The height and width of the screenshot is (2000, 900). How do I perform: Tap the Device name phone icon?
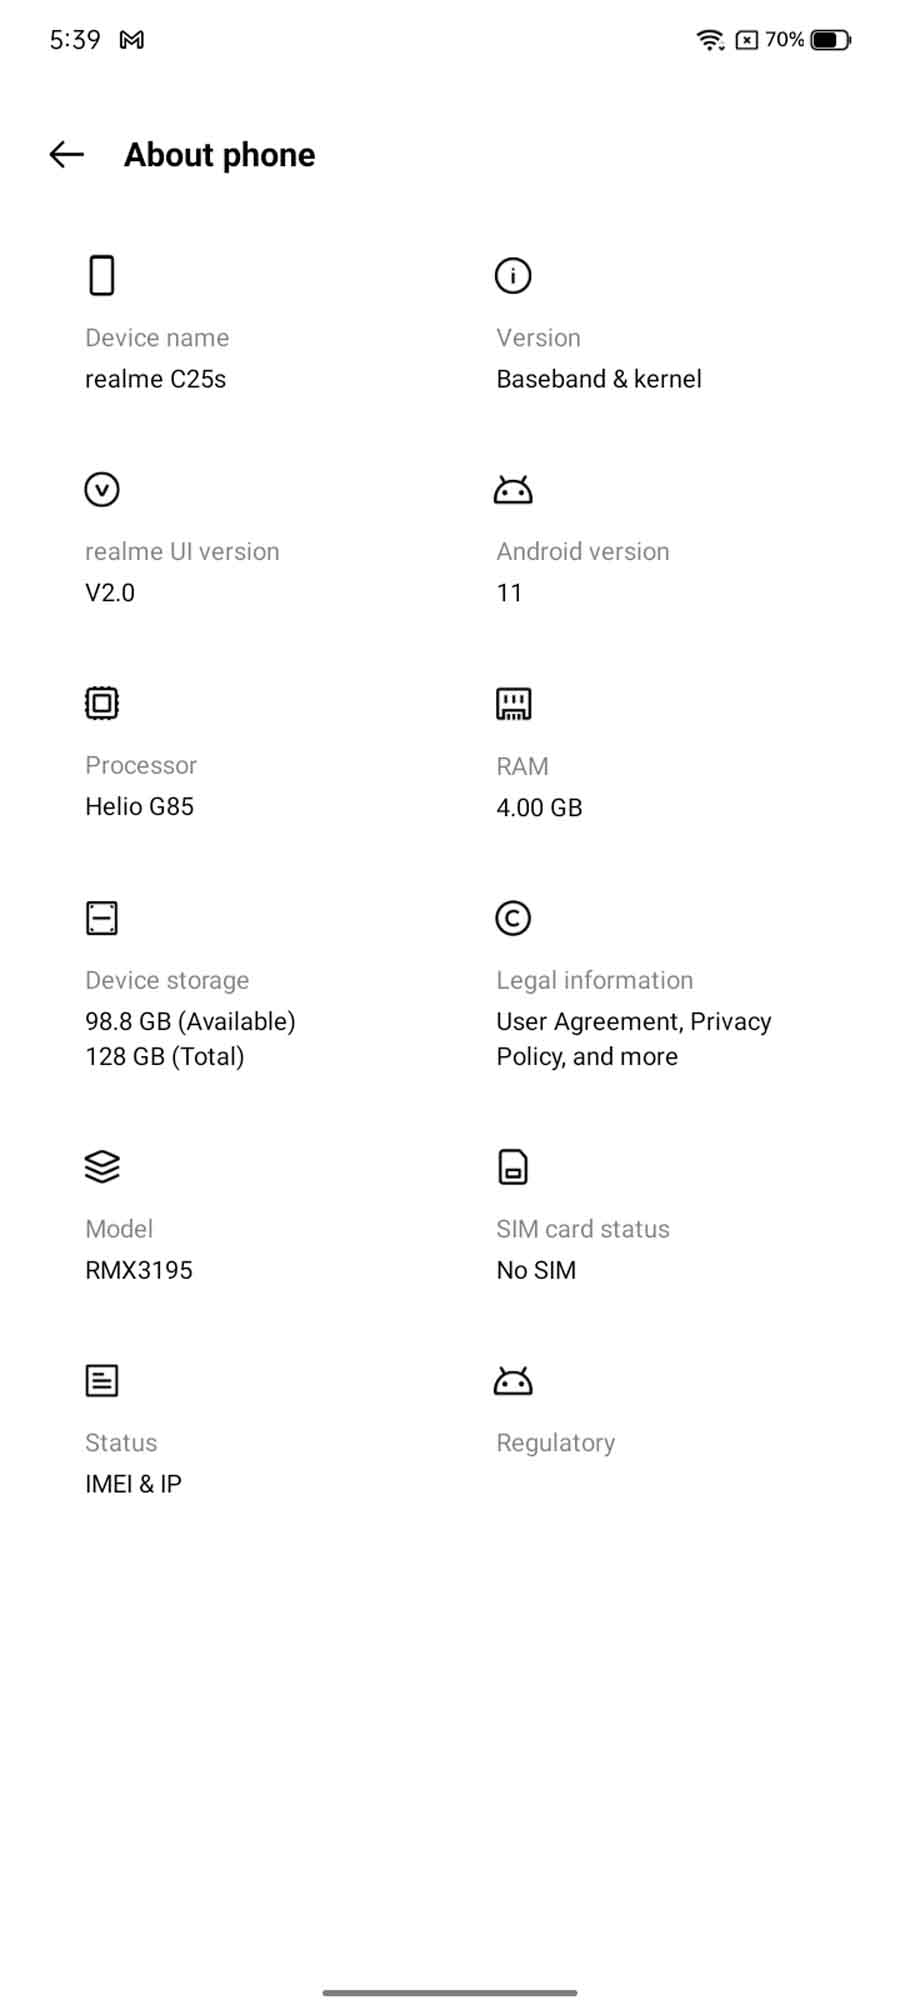click(x=102, y=275)
